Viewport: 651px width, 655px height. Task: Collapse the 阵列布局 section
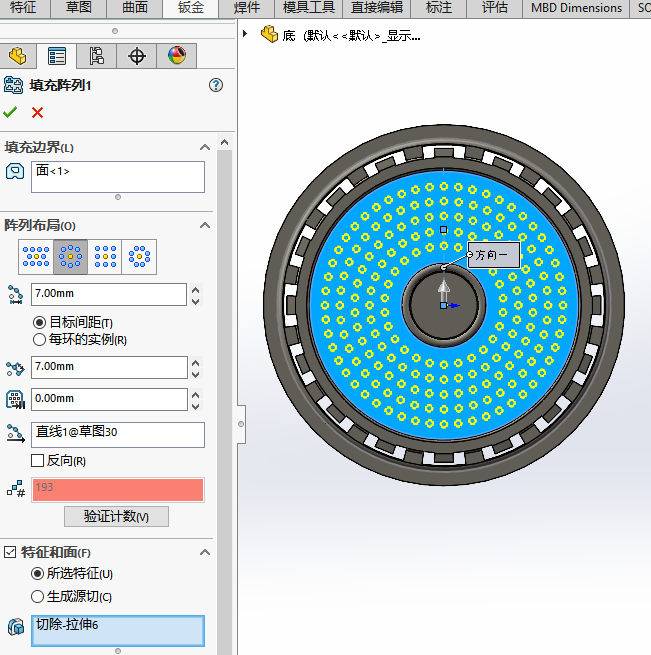point(205,226)
